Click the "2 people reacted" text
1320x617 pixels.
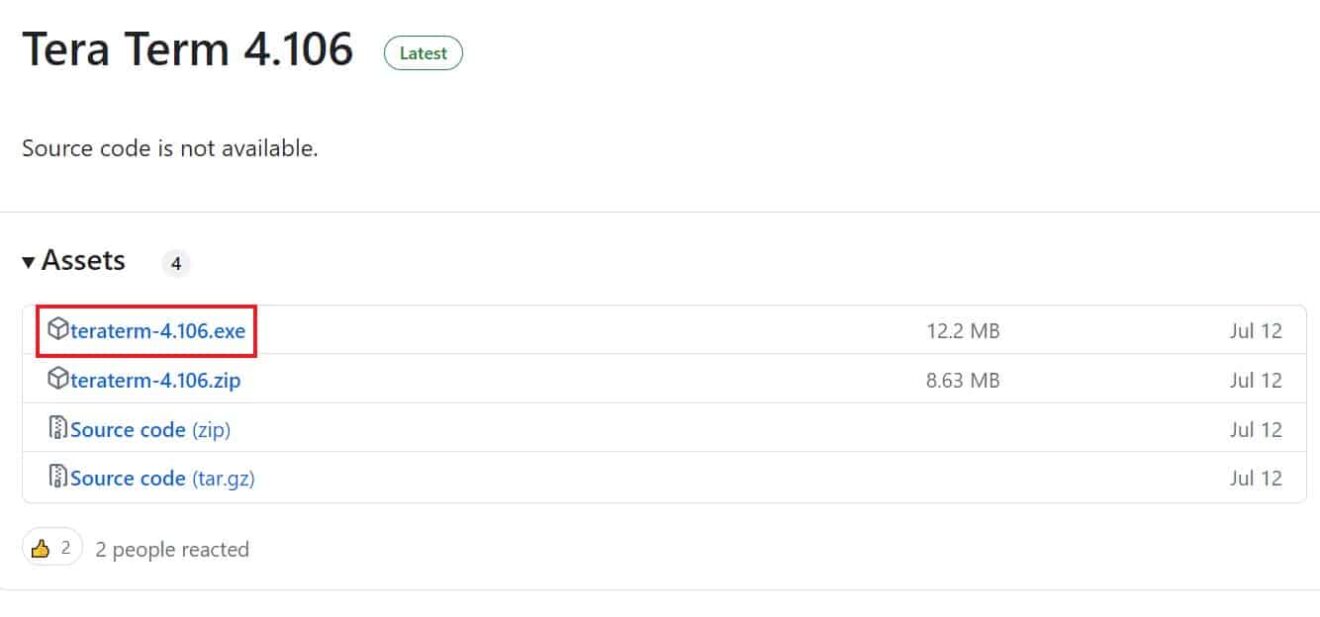[172, 549]
